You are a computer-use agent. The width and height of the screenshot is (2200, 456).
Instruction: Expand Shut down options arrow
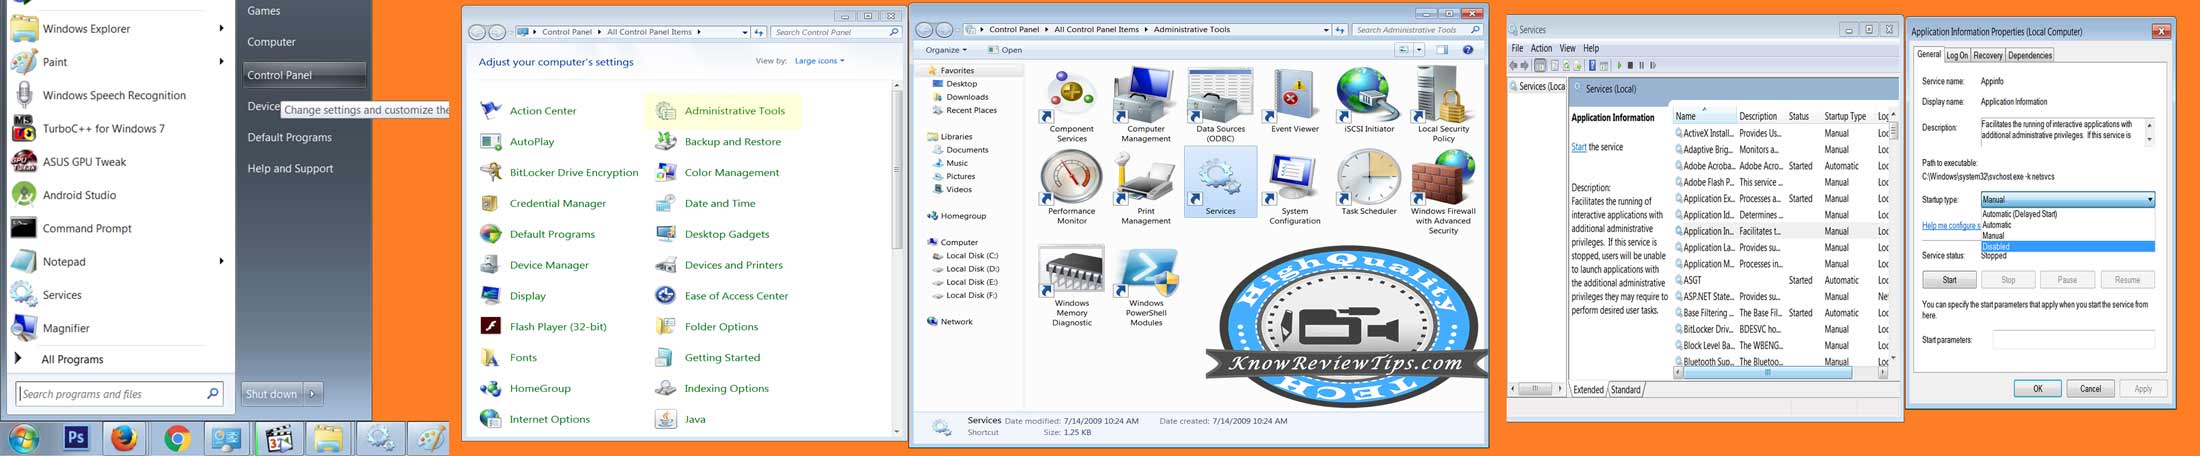pyautogui.click(x=313, y=394)
